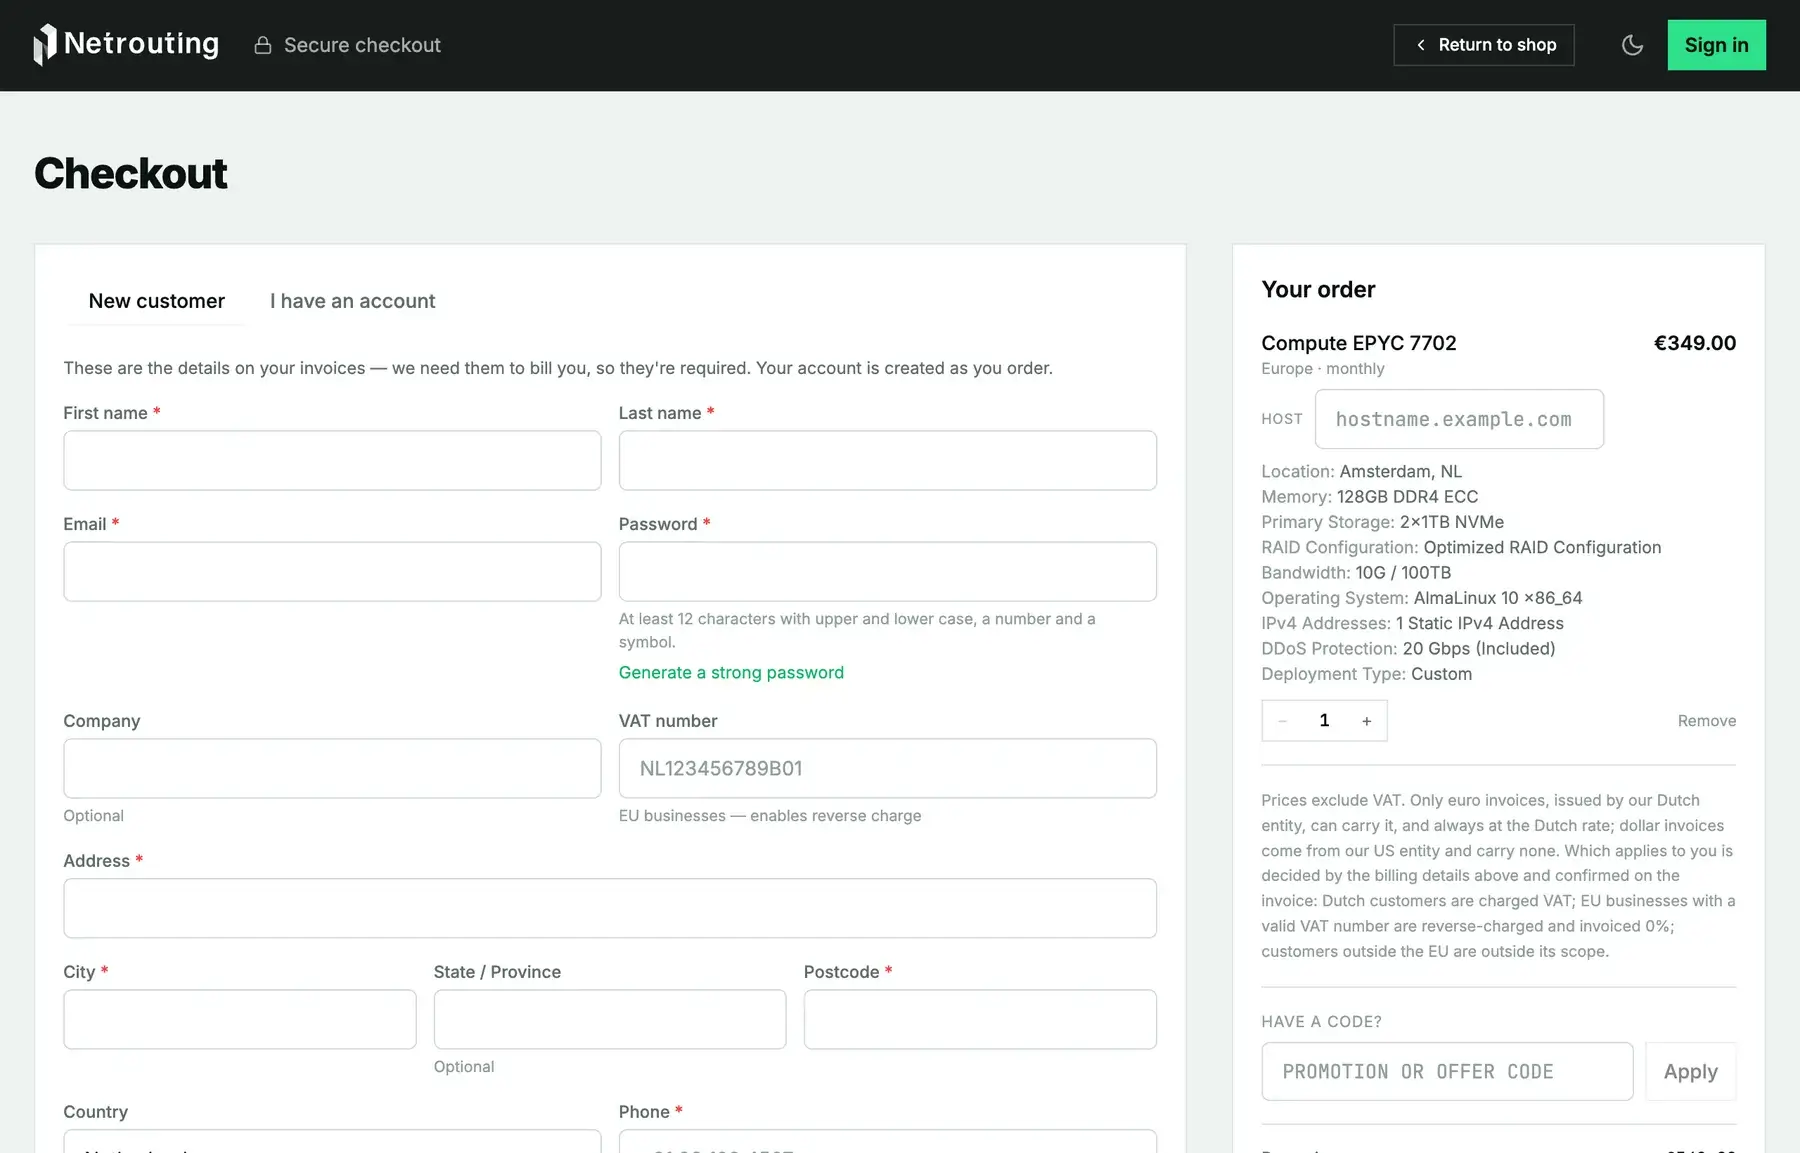
Task: Click the VAT number field
Action: tap(888, 768)
